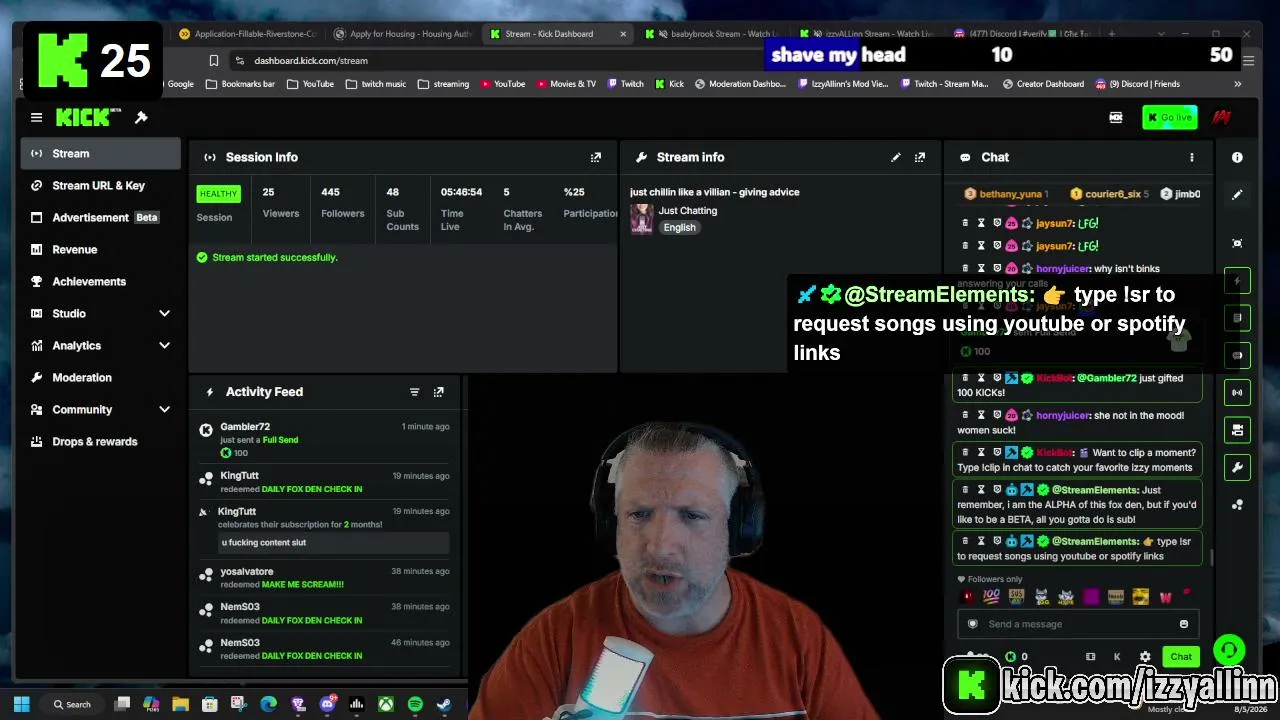Click the Windows taskbar Search box
The width and height of the screenshot is (1280, 720).
[74, 704]
